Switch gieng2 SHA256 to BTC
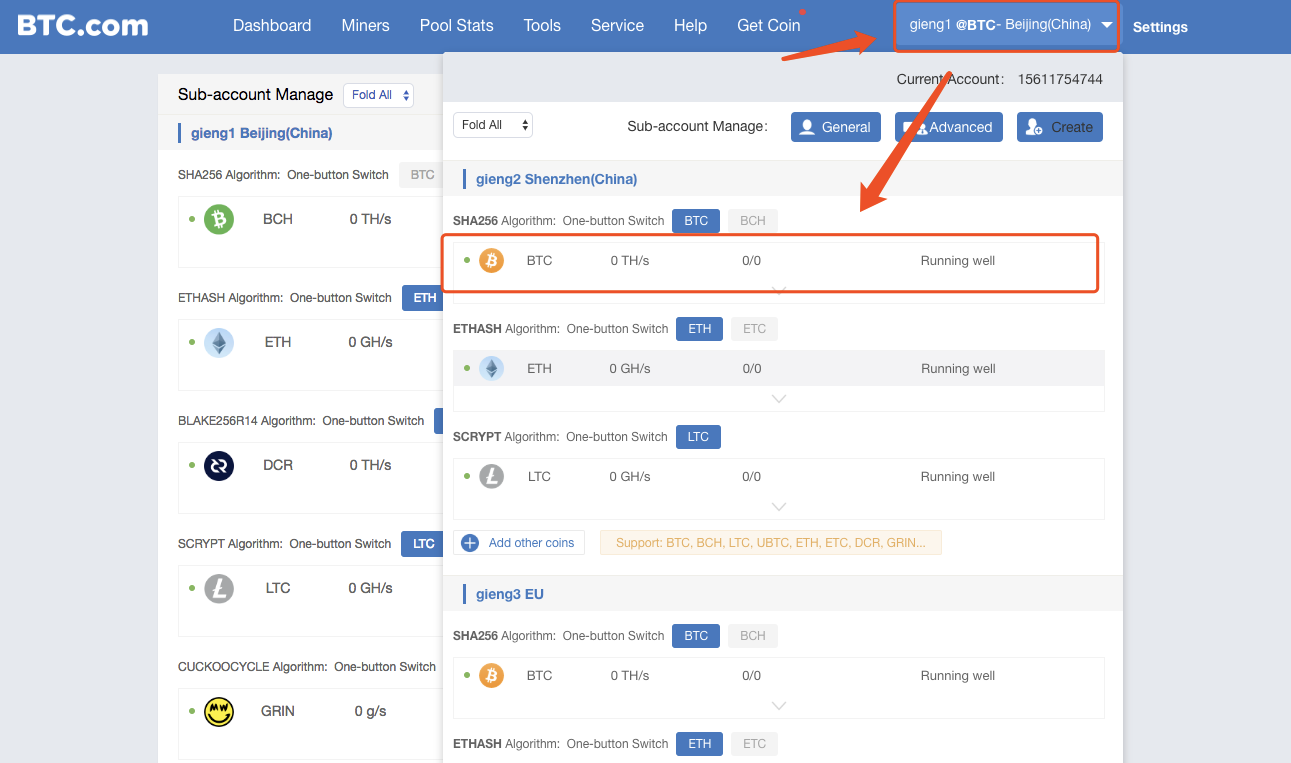1291x763 pixels. pos(696,221)
